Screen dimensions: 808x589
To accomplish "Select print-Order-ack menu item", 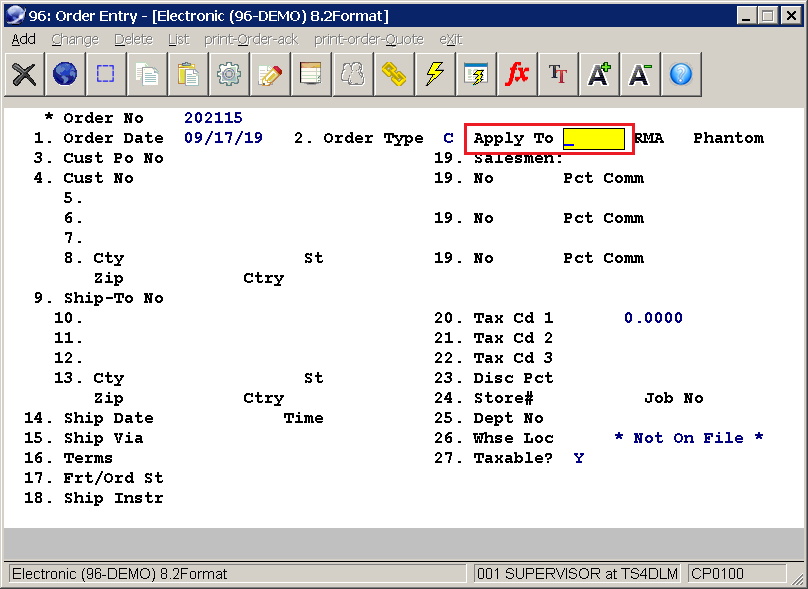I will pos(251,39).
